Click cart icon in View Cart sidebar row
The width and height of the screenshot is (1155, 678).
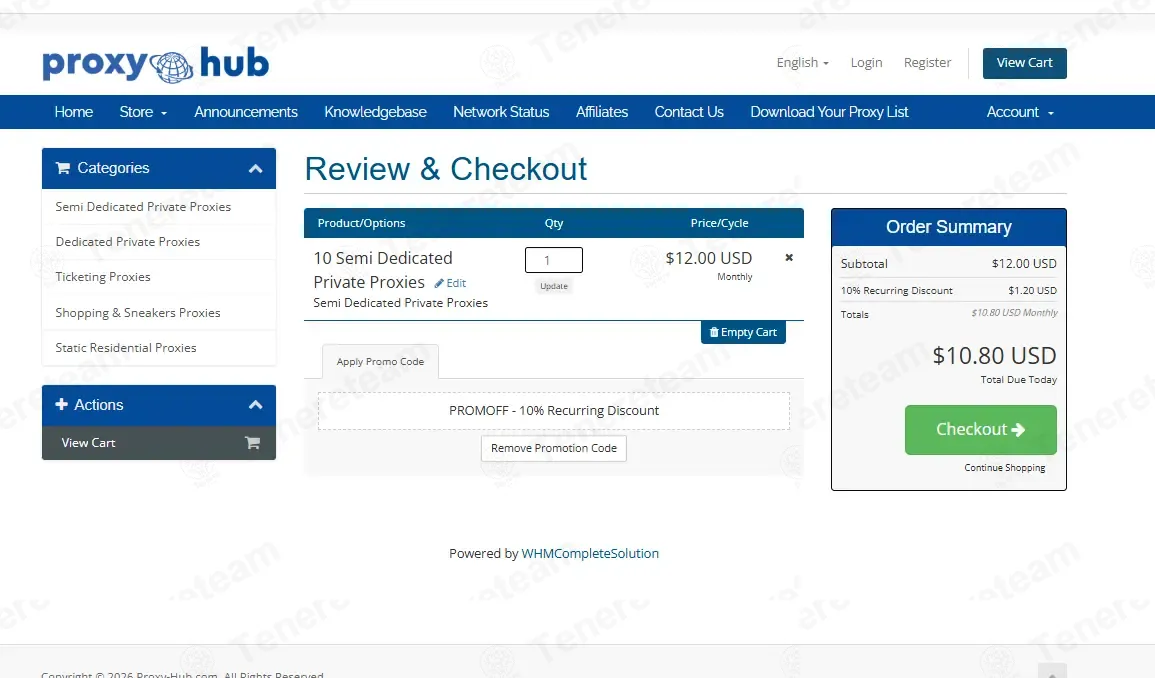[x=253, y=443]
